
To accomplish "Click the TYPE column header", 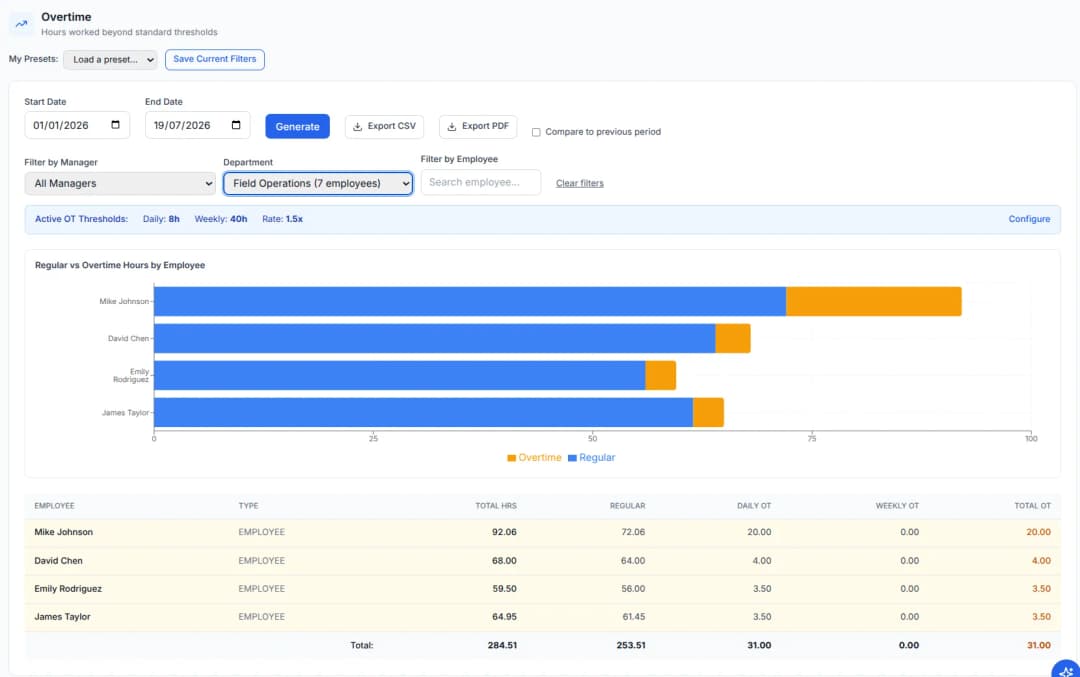I will [x=249, y=506].
